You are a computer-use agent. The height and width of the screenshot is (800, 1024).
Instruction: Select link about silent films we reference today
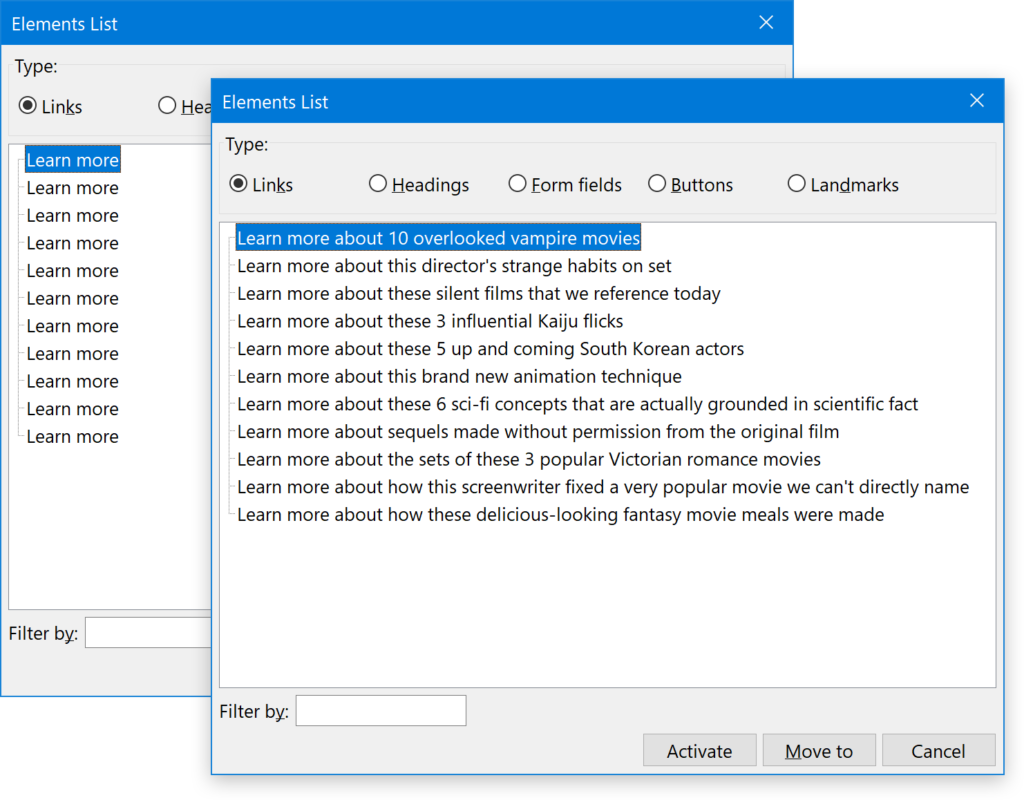coord(479,293)
